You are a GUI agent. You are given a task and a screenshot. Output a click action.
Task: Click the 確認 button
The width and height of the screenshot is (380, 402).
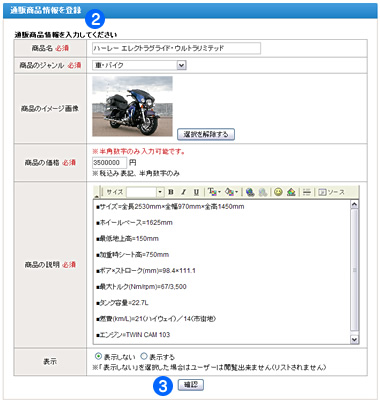coord(190,385)
